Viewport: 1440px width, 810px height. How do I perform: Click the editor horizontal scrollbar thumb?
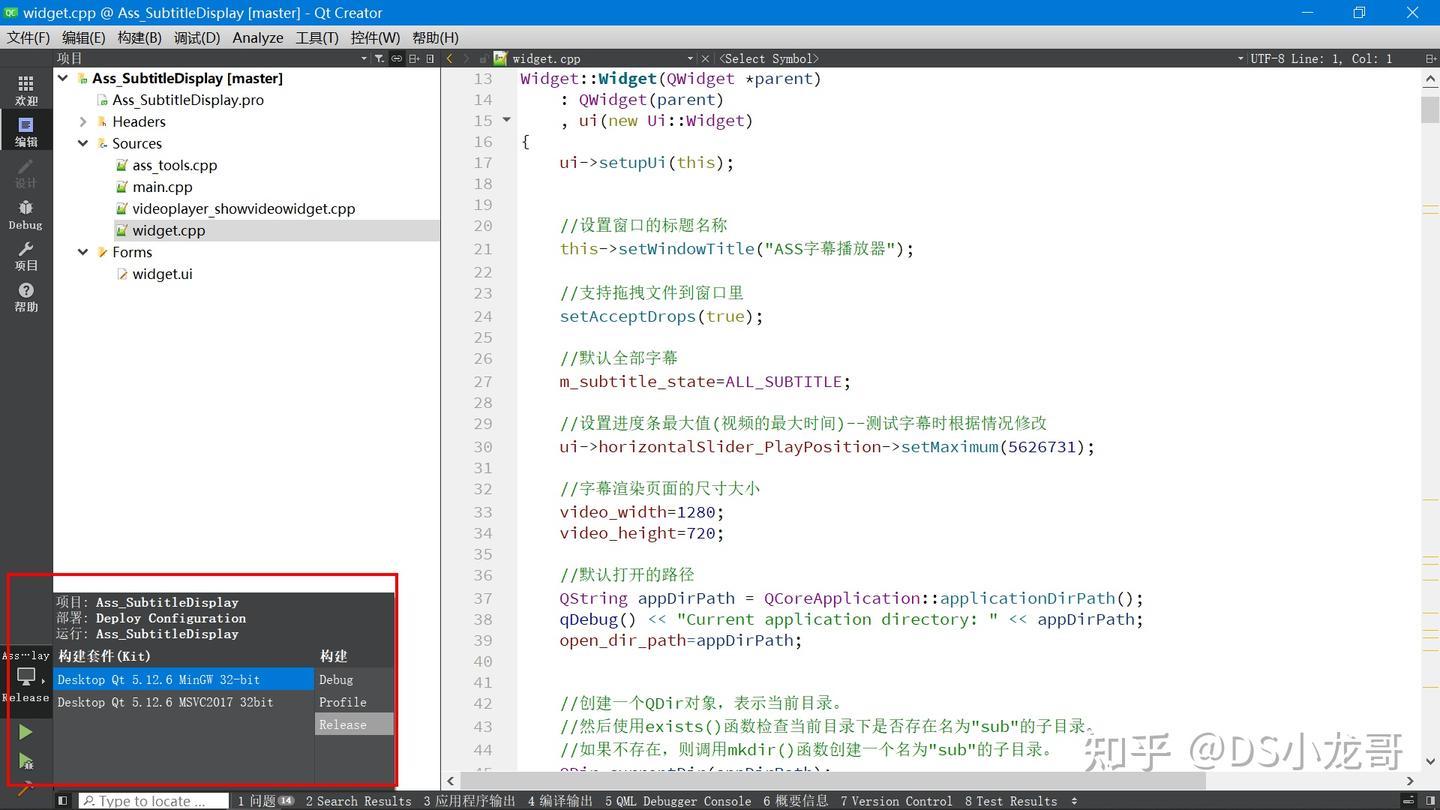pos(833,781)
